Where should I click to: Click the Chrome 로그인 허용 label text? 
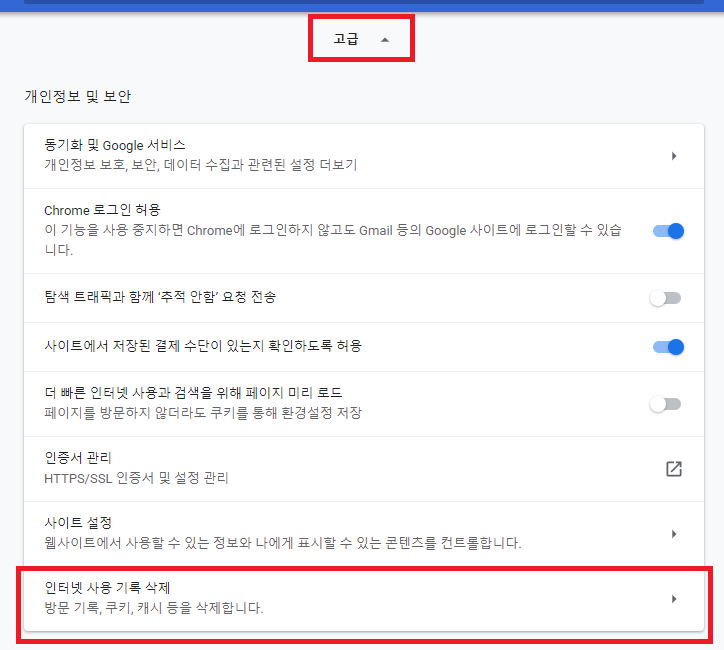pyautogui.click(x=102, y=210)
